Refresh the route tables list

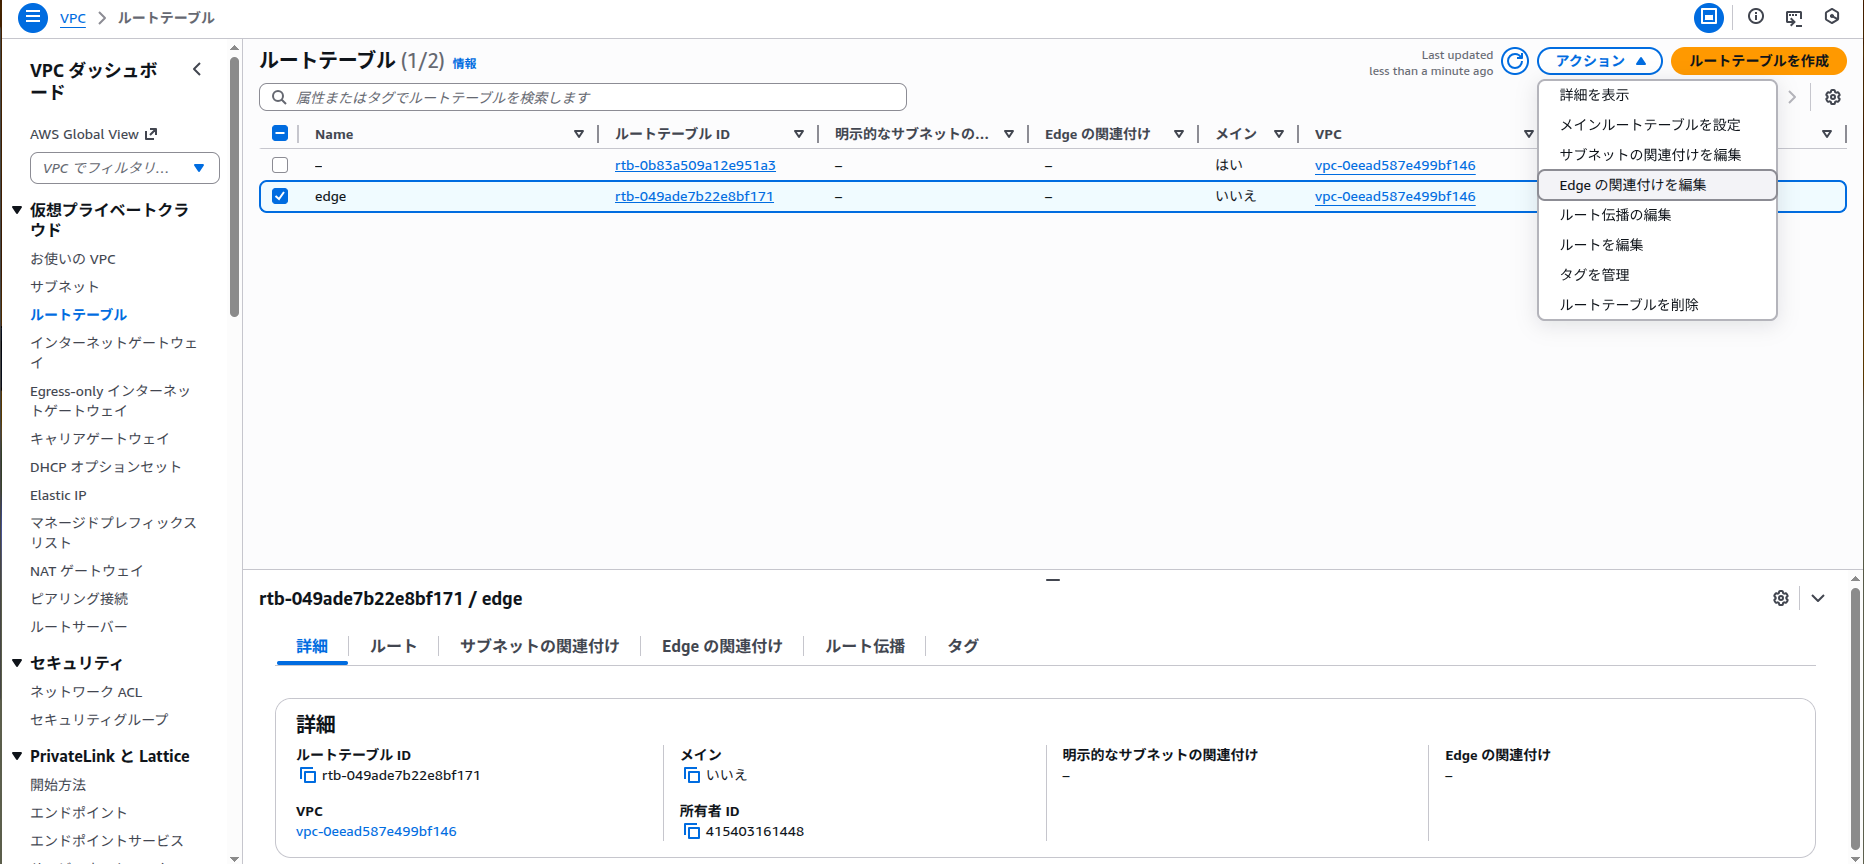[1515, 61]
